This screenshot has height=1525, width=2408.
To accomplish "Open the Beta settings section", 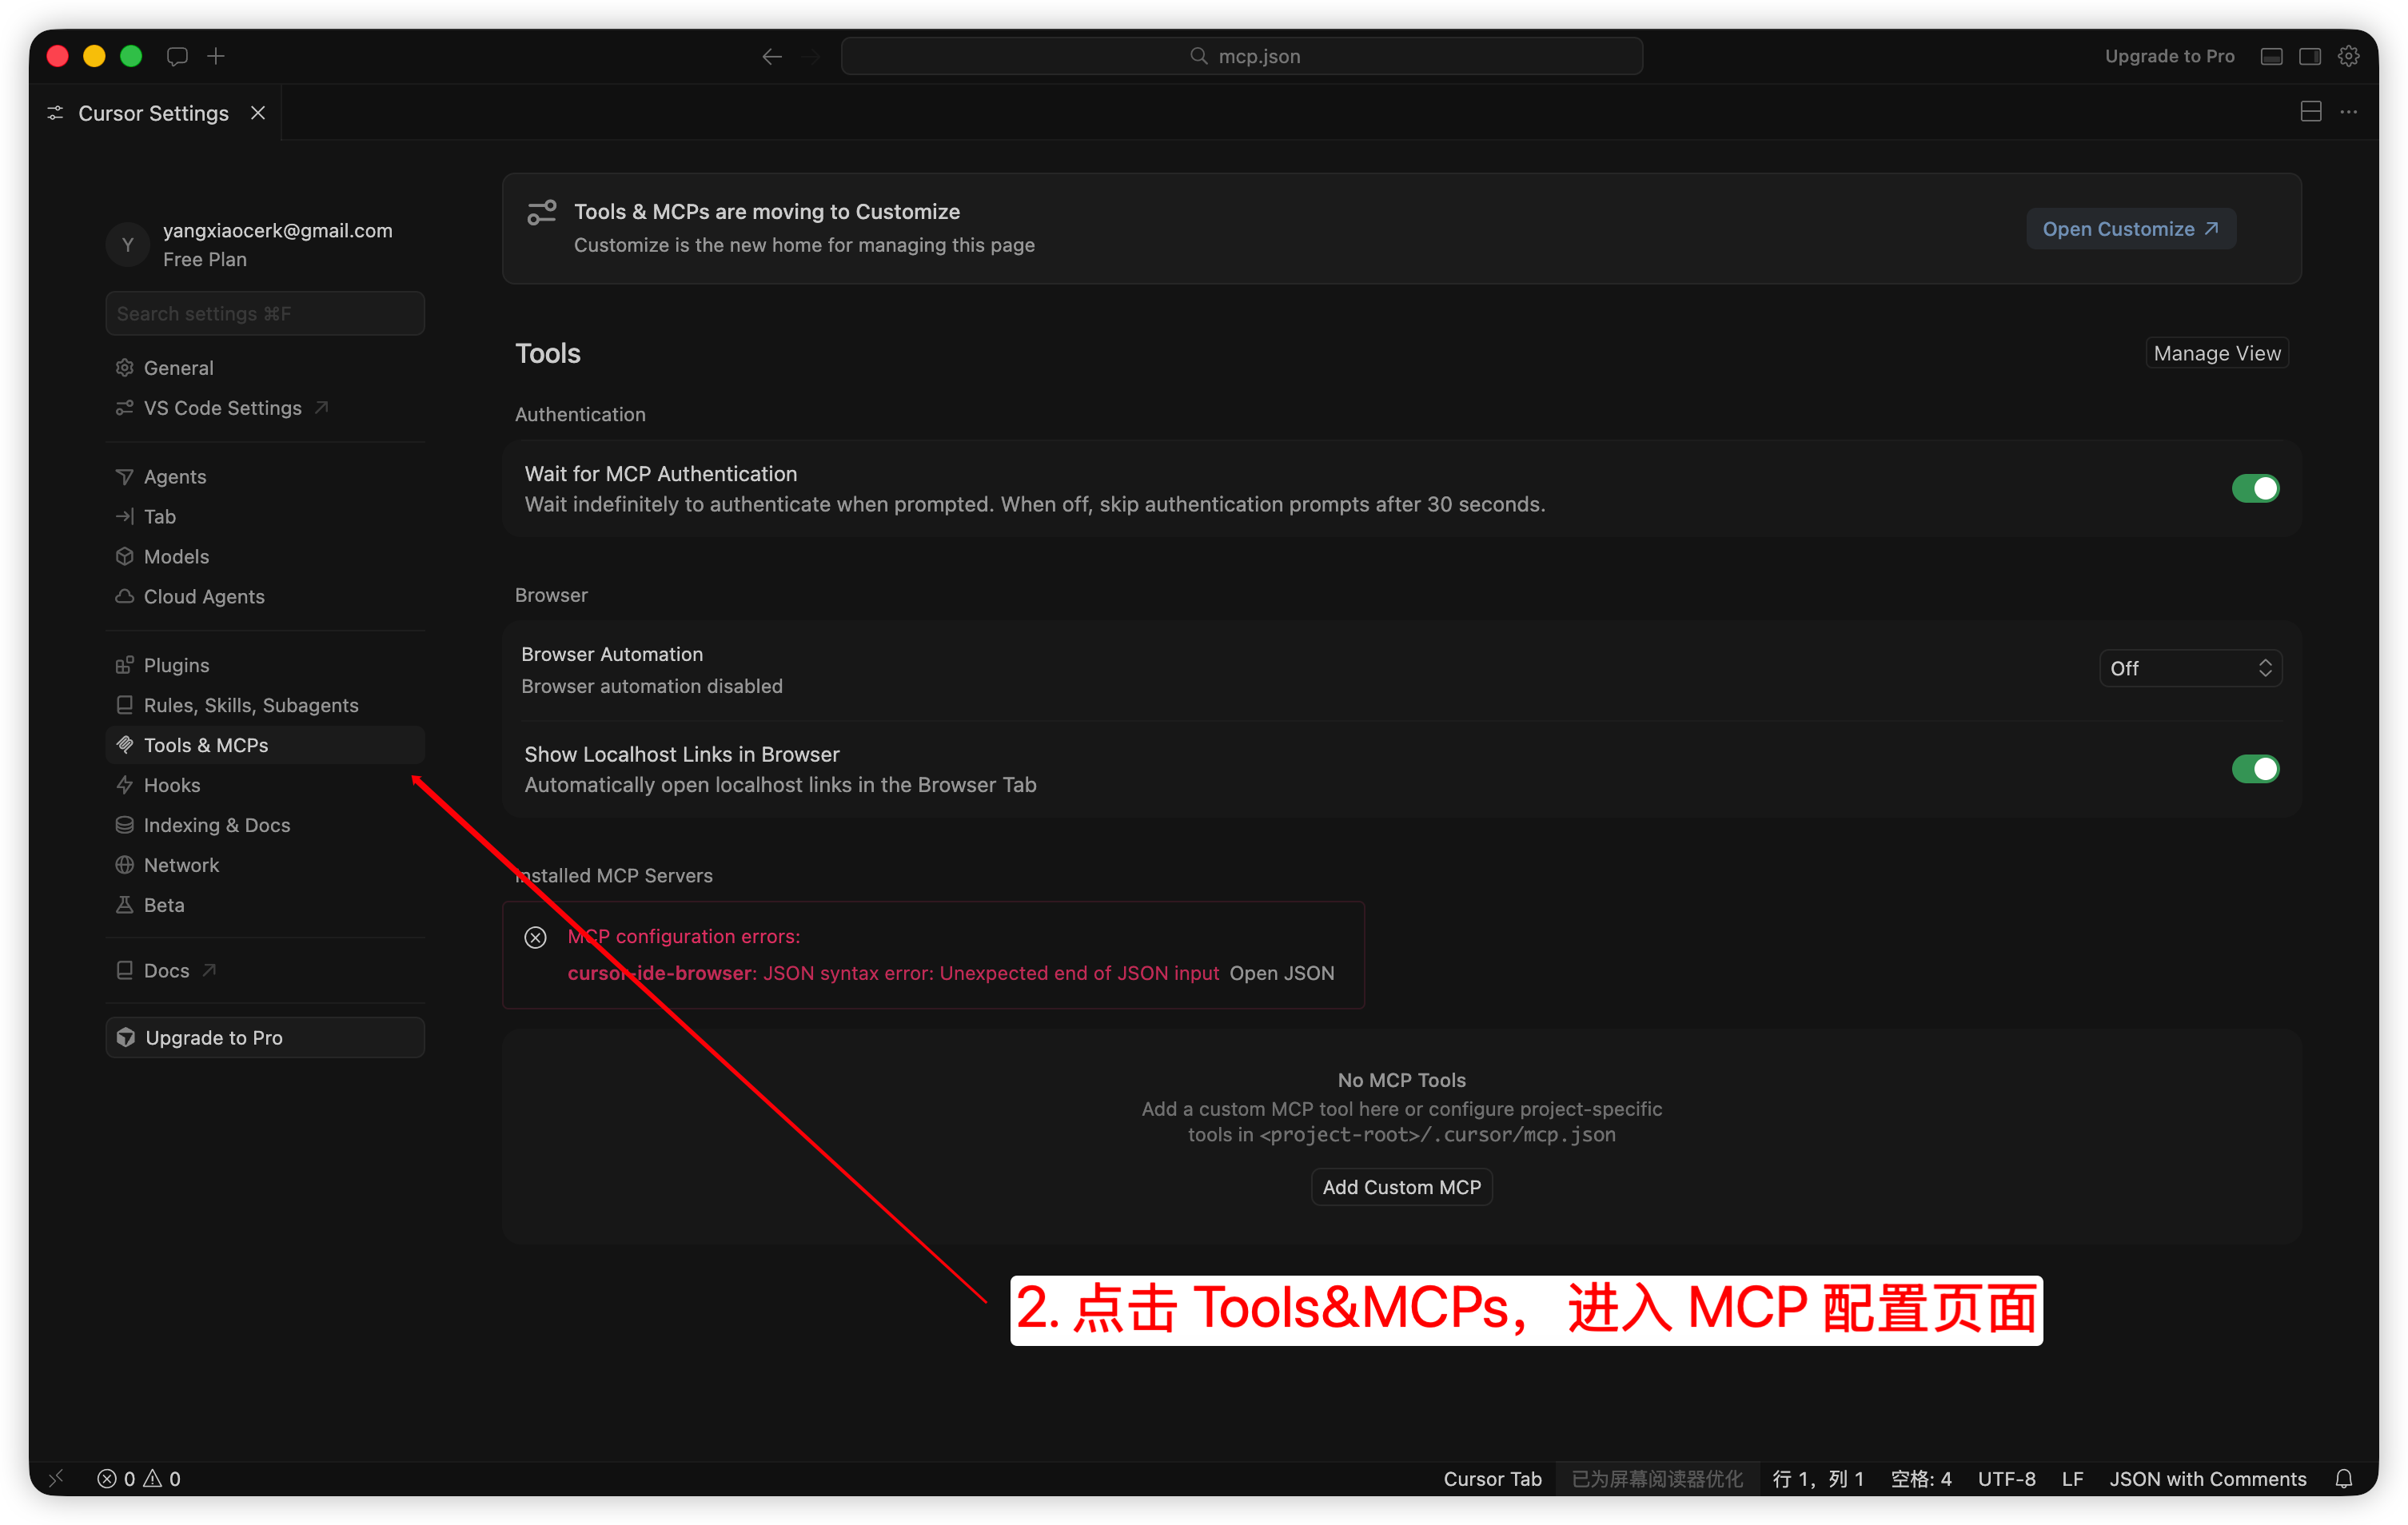I will point(265,906).
